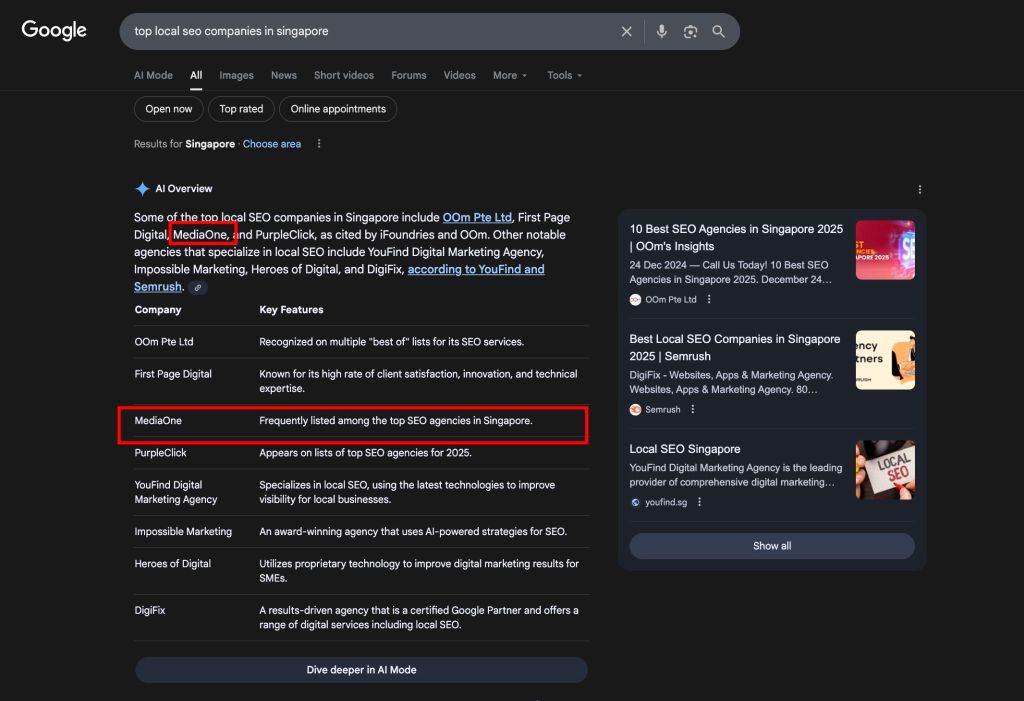This screenshot has width=1024, height=701.
Task: Open Google Lens image search icon
Action: 690,31
